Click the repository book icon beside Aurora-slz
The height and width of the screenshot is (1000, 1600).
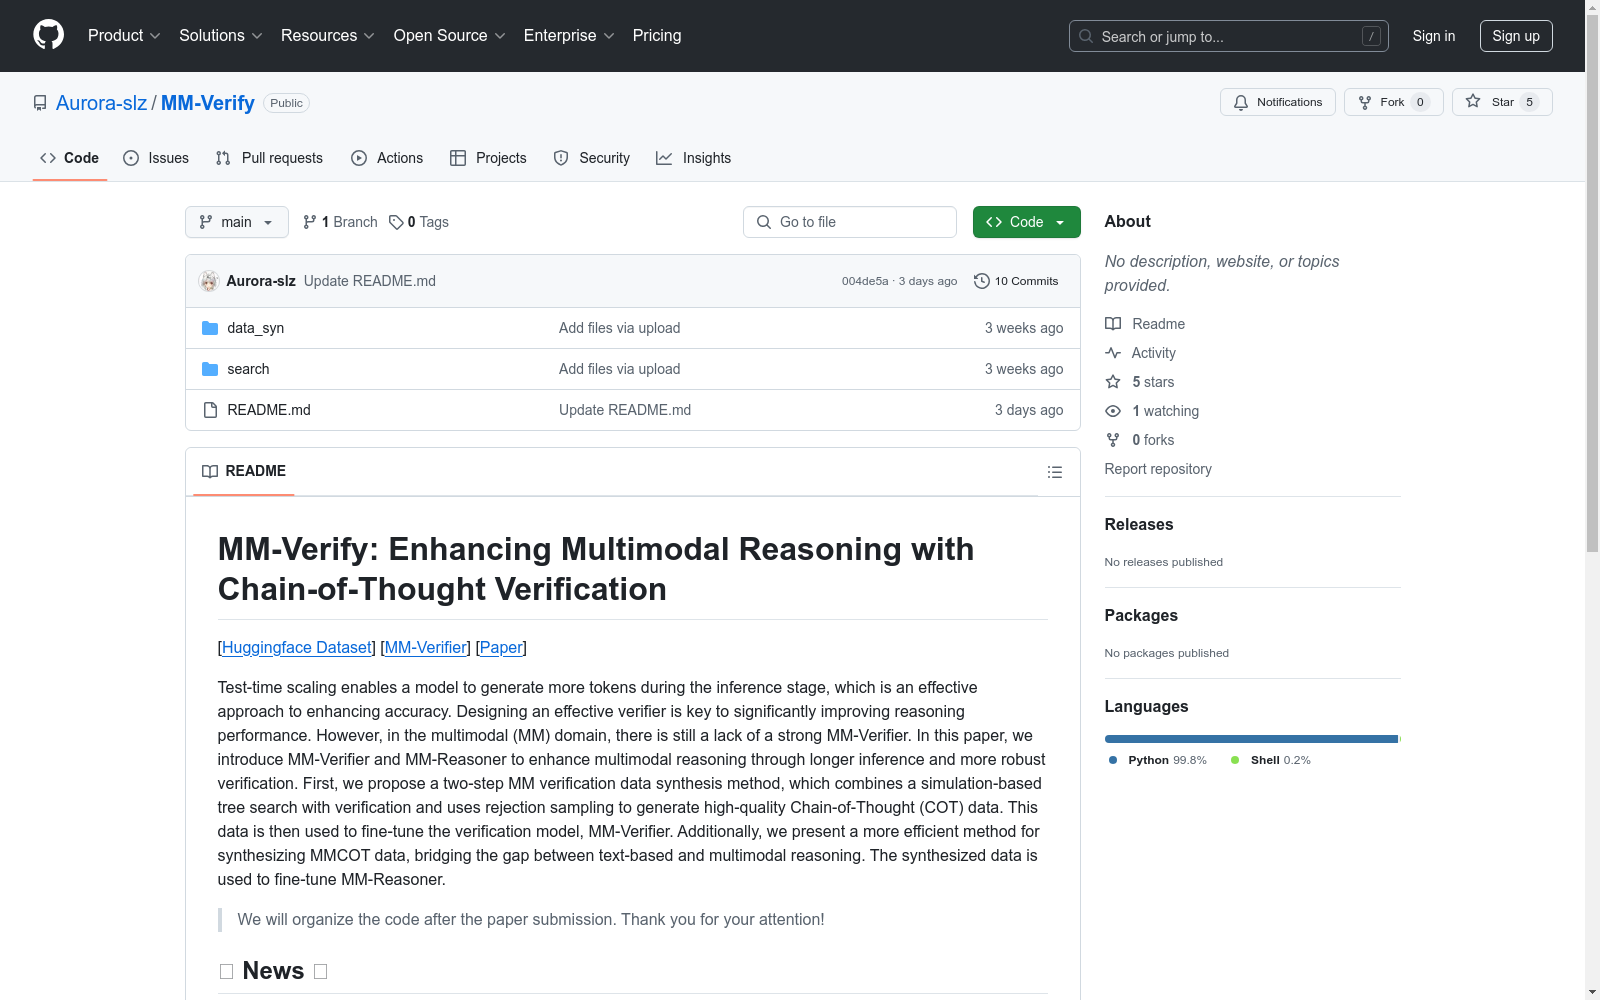40,103
